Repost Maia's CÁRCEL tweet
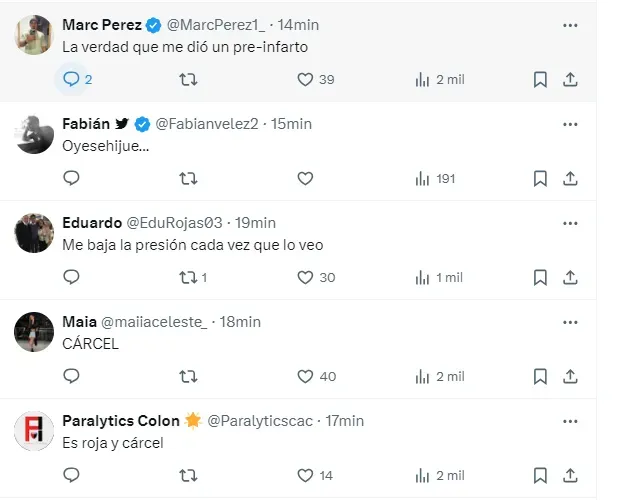 coord(188,376)
